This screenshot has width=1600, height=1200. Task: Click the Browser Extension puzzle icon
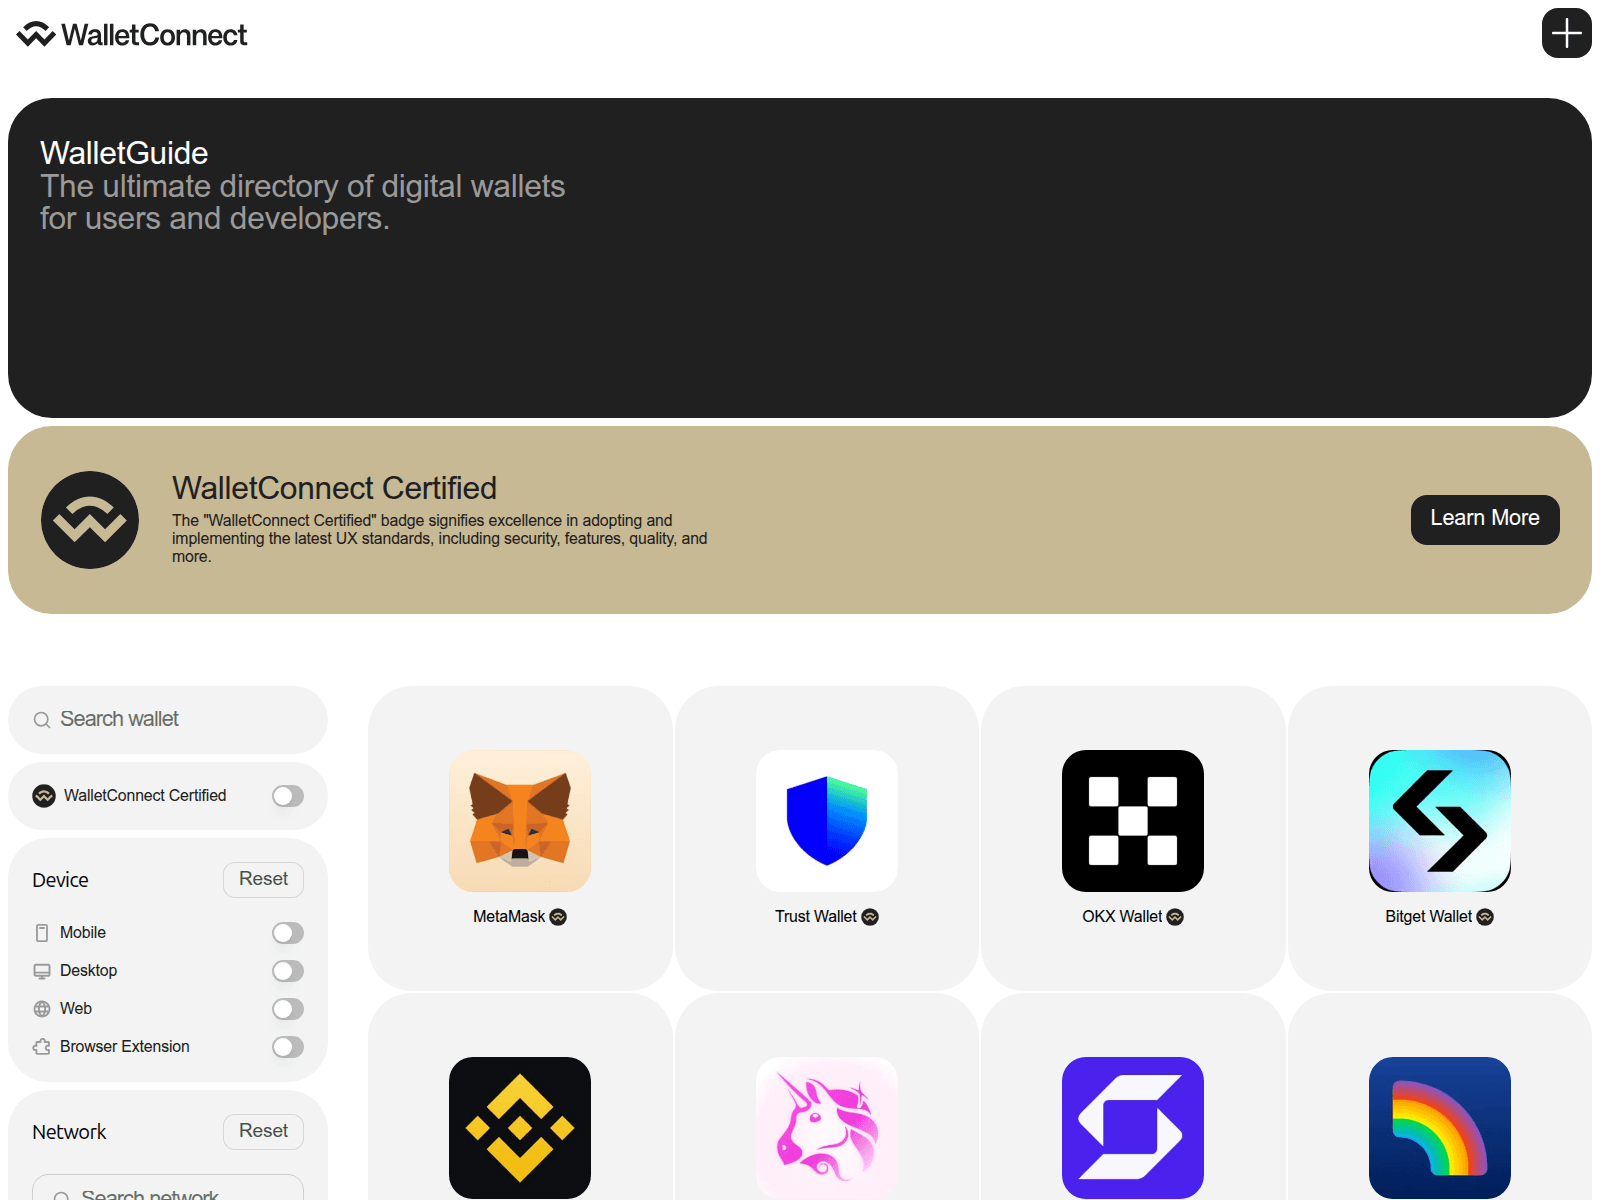pos(42,1047)
